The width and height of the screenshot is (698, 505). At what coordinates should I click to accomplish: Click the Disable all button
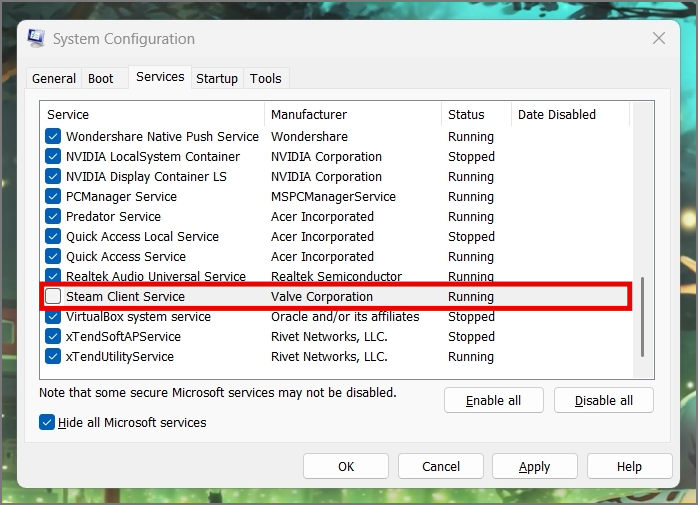click(x=604, y=400)
